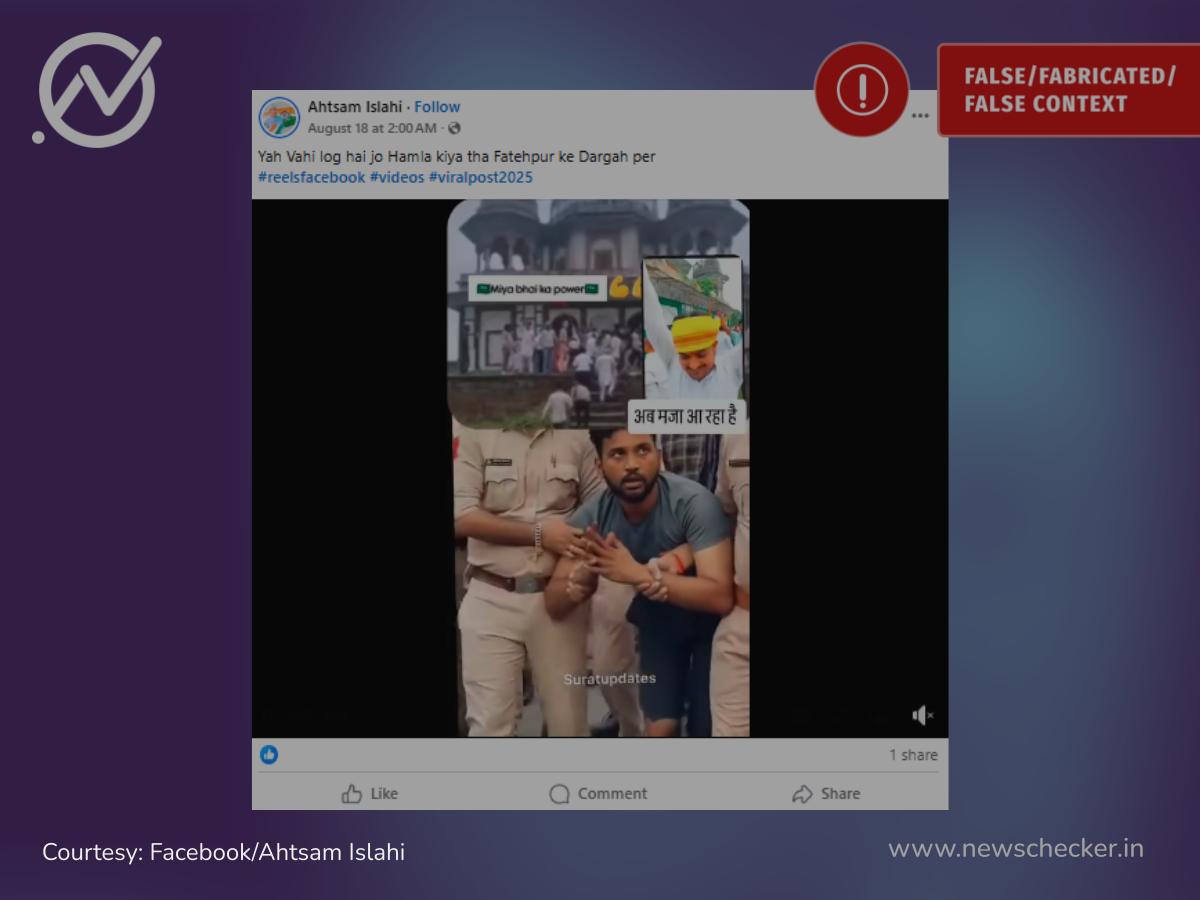Open the #reelsfacebook hashtag

click(311, 177)
